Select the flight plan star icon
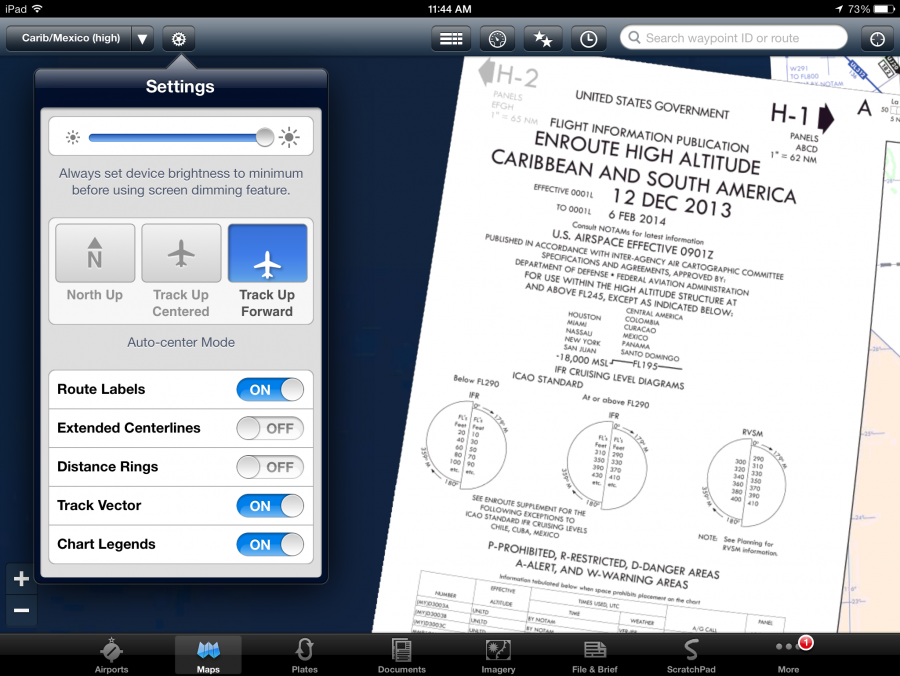Screen dimensions: 900x676 542,38
